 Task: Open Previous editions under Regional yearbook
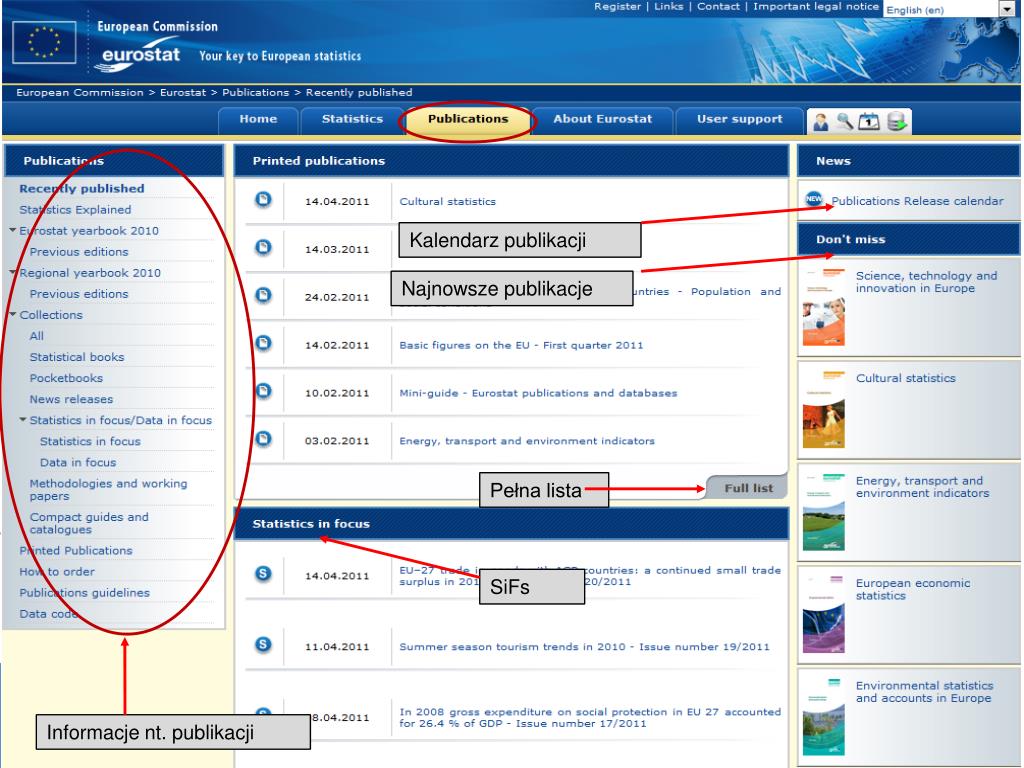[79, 294]
